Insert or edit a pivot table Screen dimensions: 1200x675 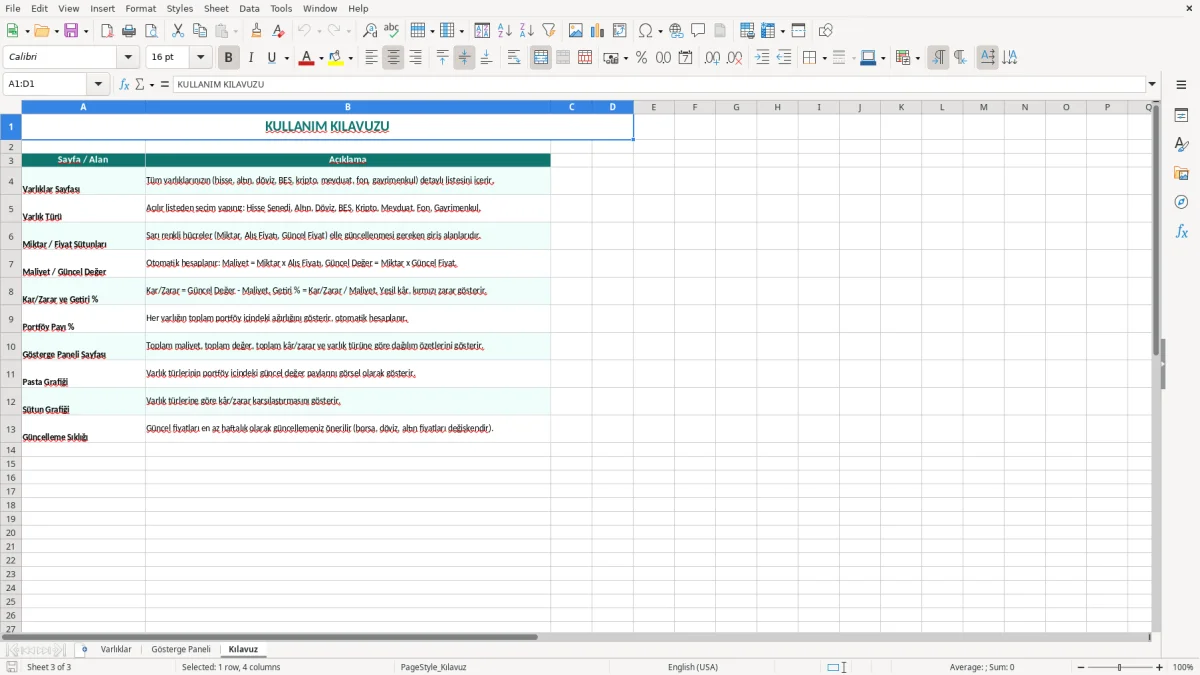tap(620, 31)
